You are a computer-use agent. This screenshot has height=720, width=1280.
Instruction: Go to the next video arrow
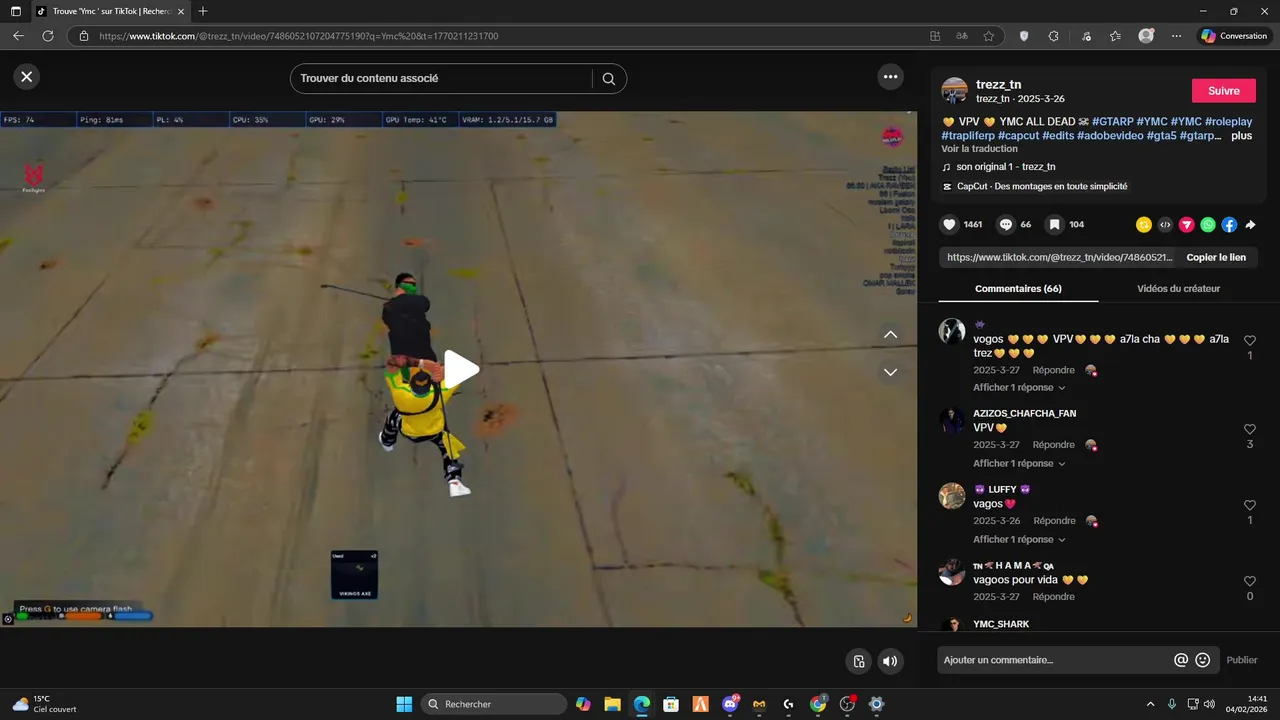890,372
